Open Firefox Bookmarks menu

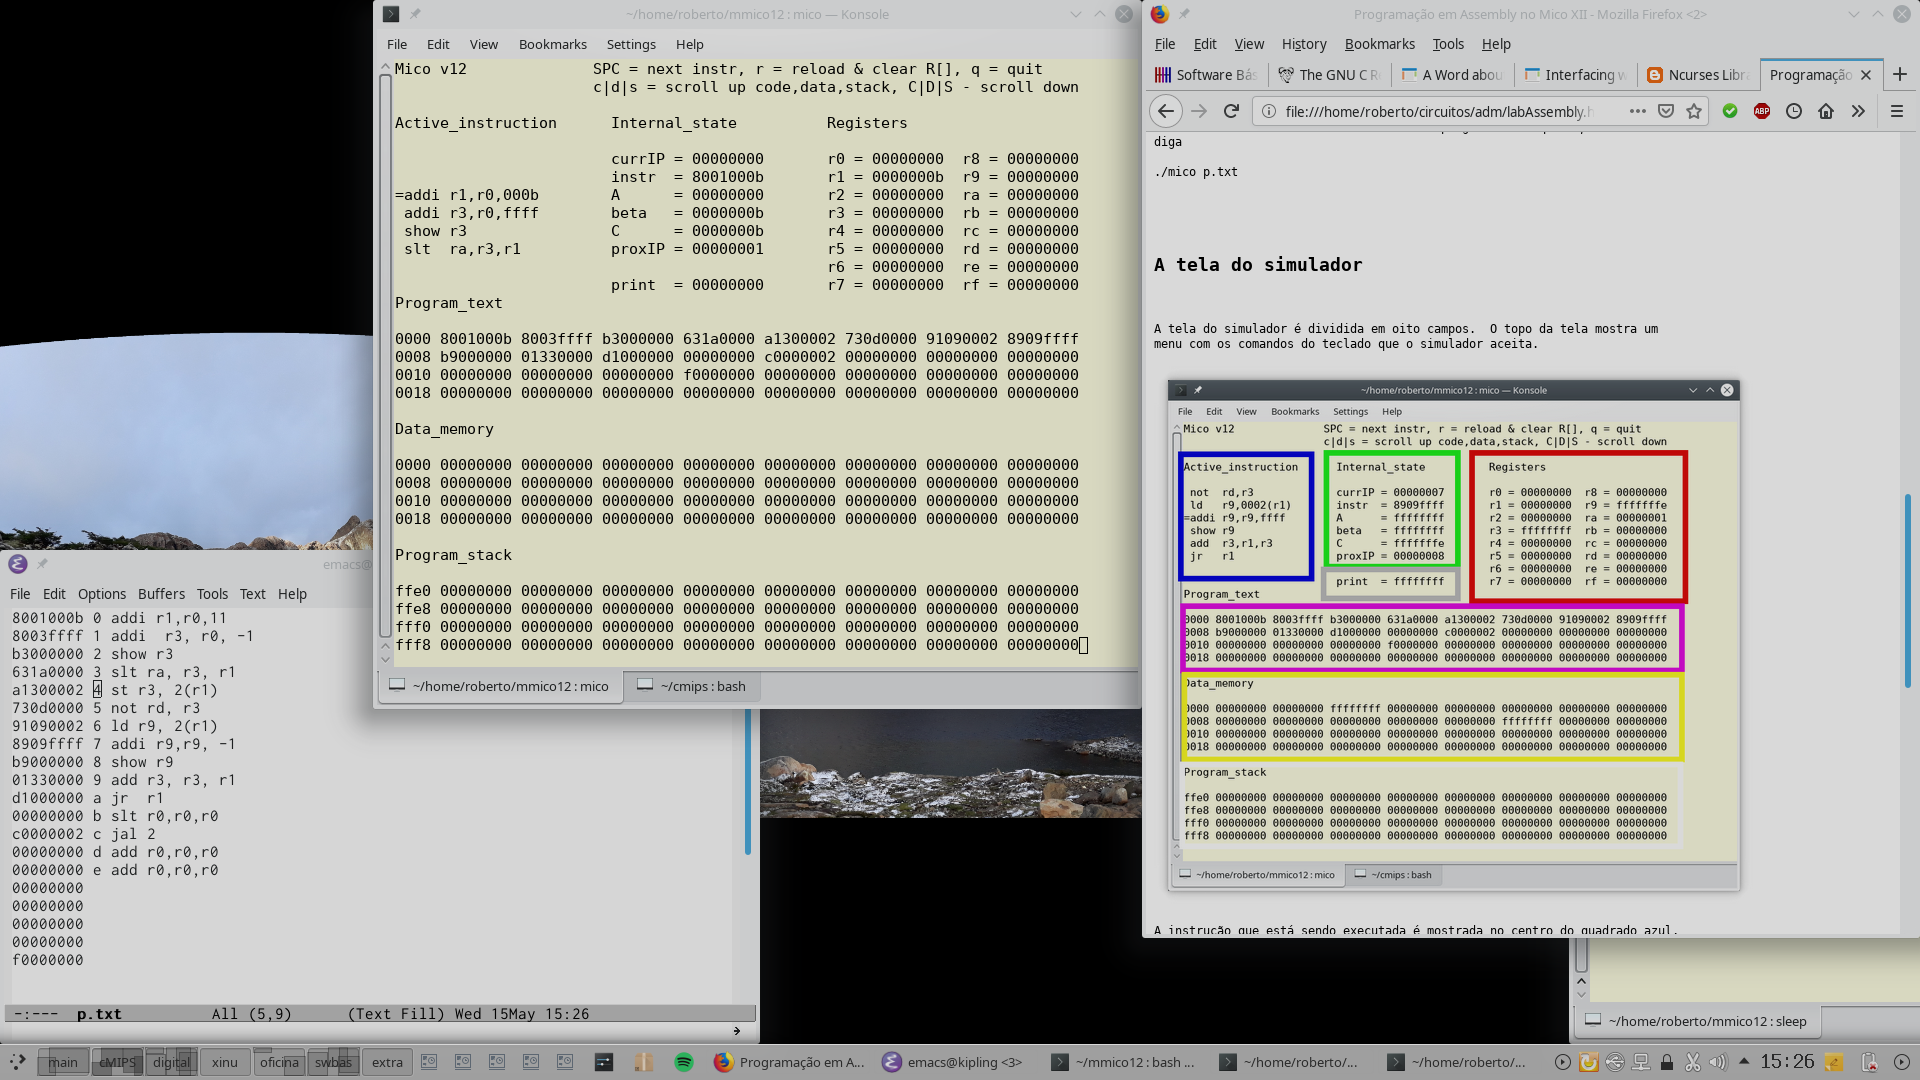(x=1379, y=44)
